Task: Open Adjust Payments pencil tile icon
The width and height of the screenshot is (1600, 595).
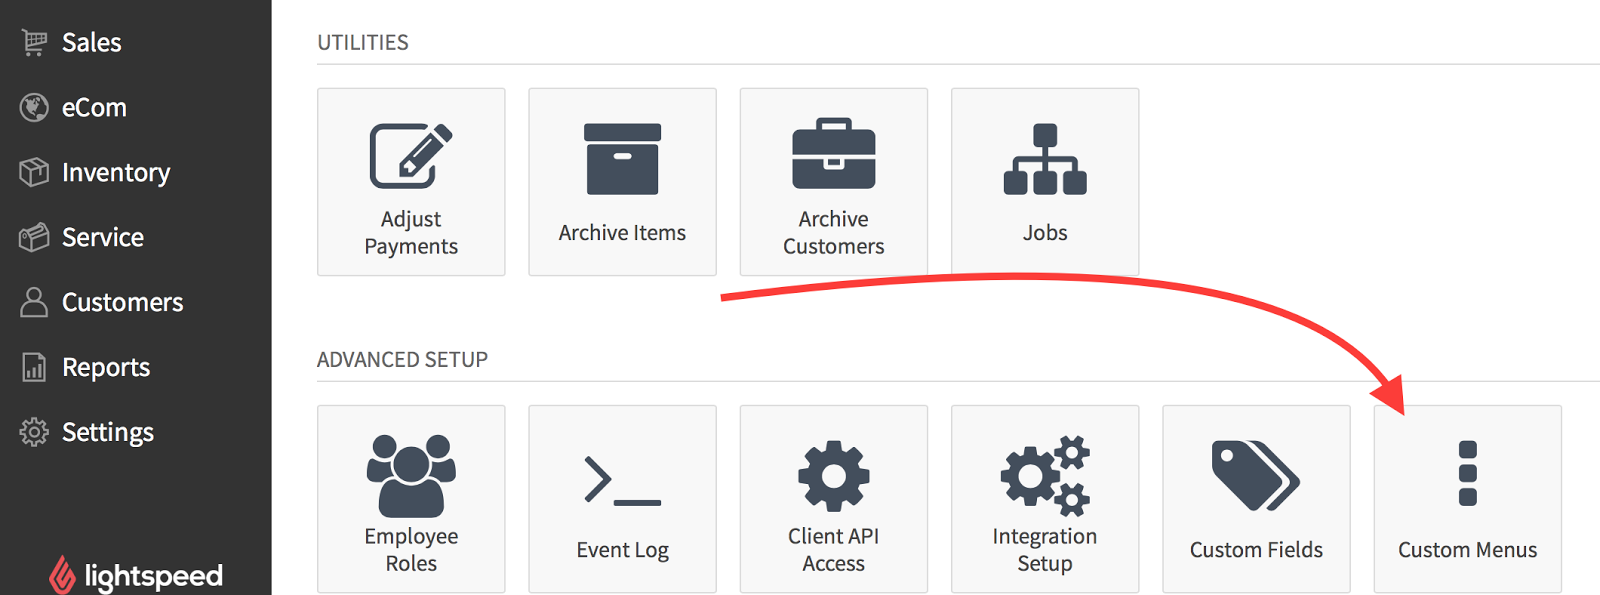Action: [x=411, y=156]
